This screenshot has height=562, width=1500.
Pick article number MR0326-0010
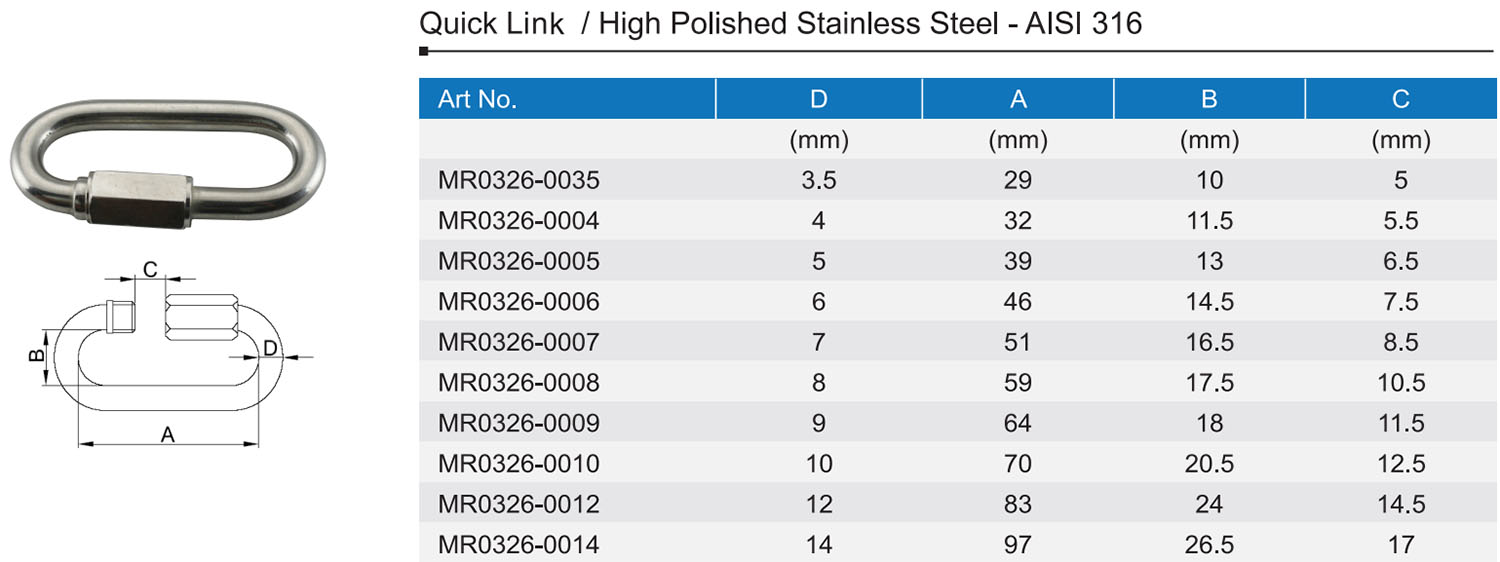[518, 464]
